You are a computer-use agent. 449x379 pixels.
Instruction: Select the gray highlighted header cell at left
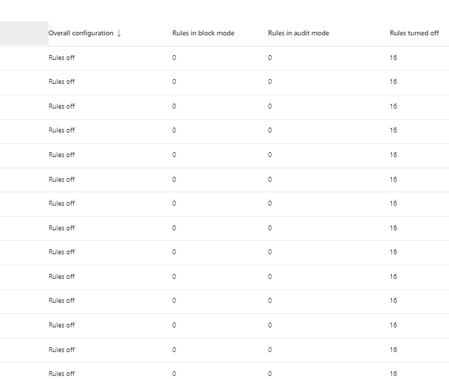[x=24, y=33]
